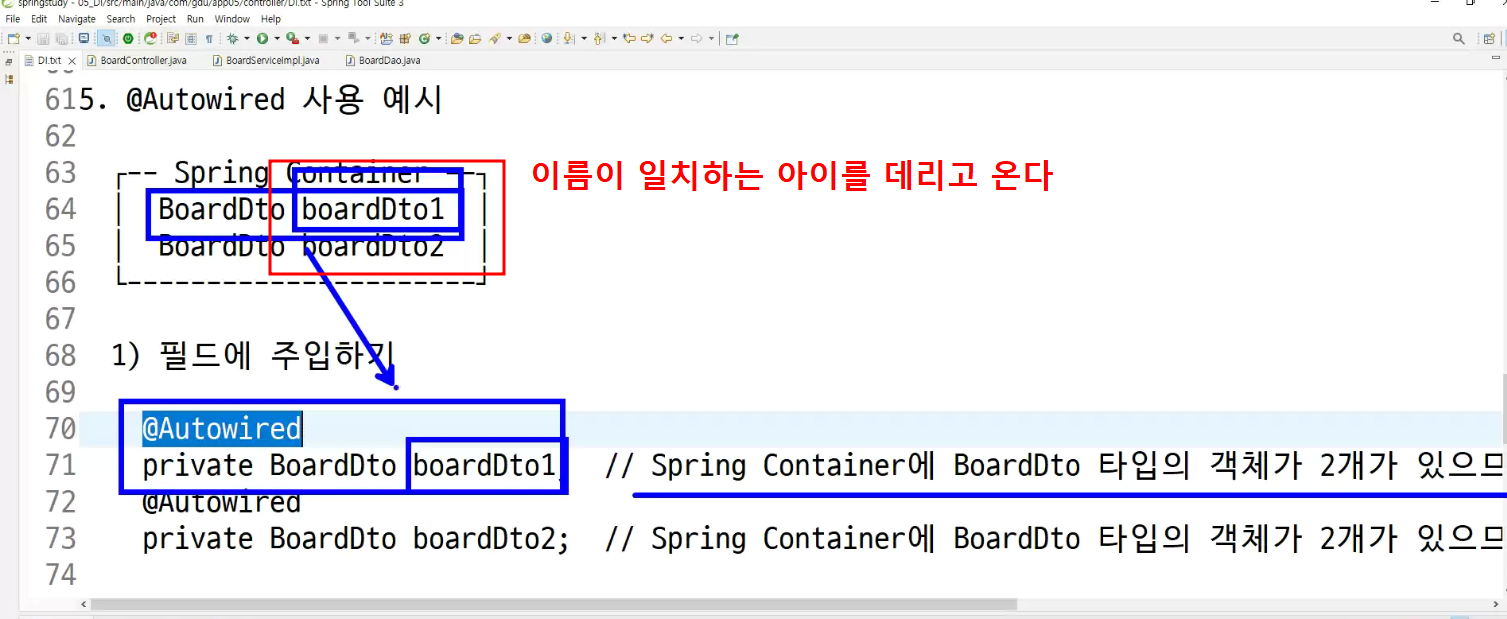1507x619 pixels.
Task: Click the New Java Package icon
Action: click(x=405, y=39)
